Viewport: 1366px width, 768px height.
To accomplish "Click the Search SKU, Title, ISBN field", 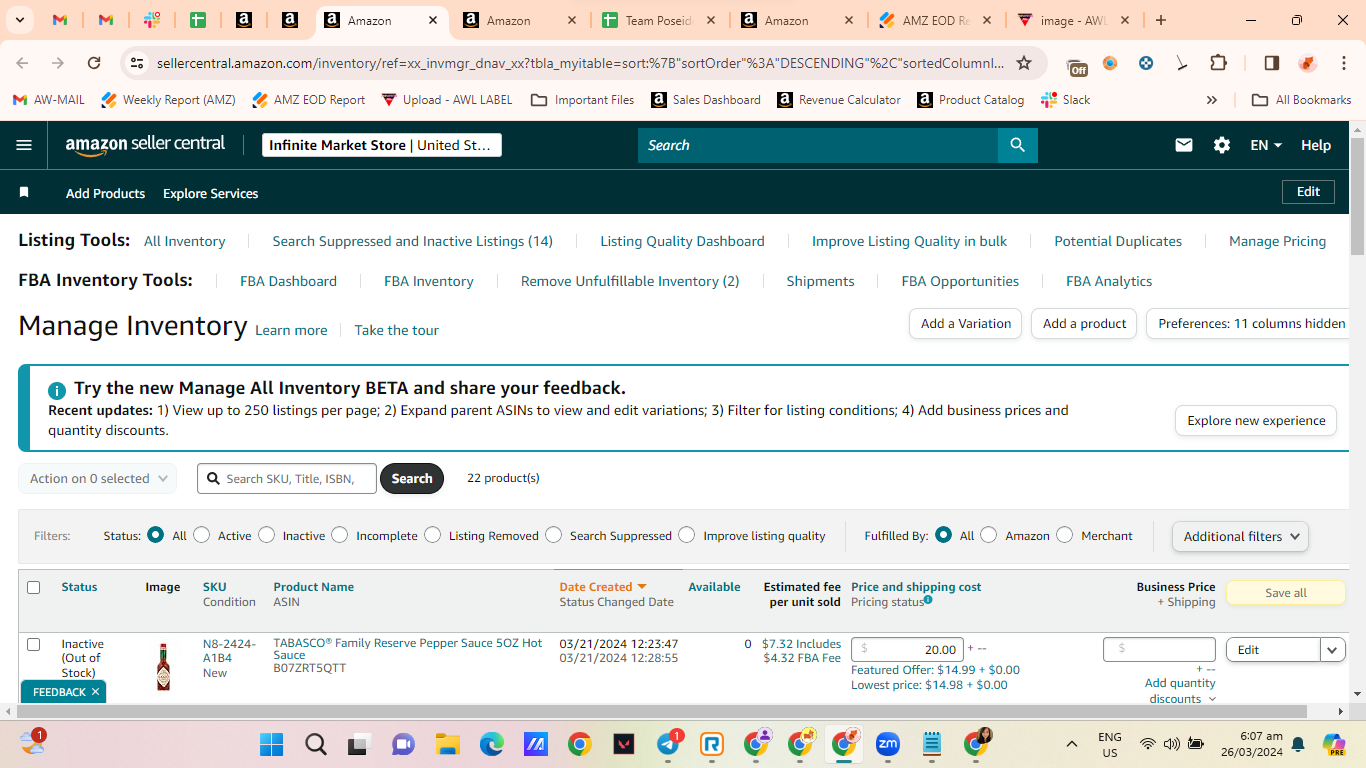I will tap(287, 479).
